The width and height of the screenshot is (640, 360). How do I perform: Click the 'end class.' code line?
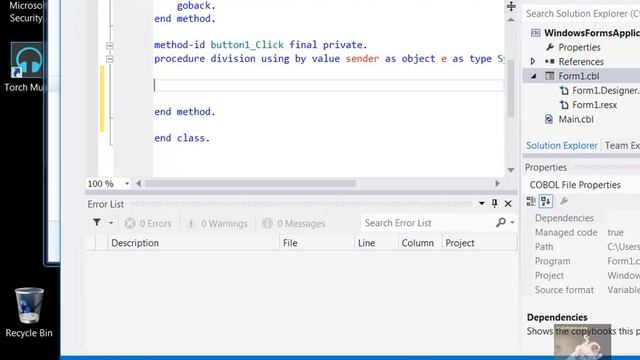click(x=182, y=138)
